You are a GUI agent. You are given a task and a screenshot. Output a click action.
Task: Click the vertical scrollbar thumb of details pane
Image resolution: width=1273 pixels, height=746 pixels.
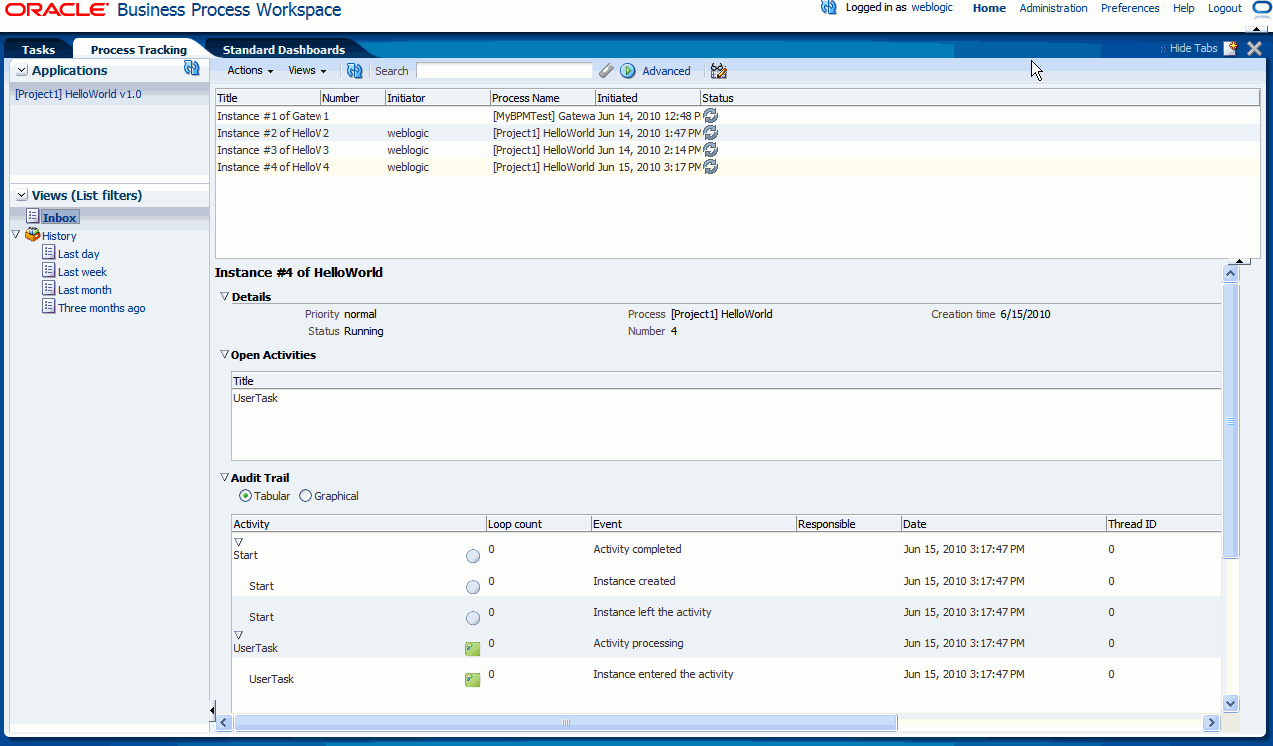coord(1231,420)
